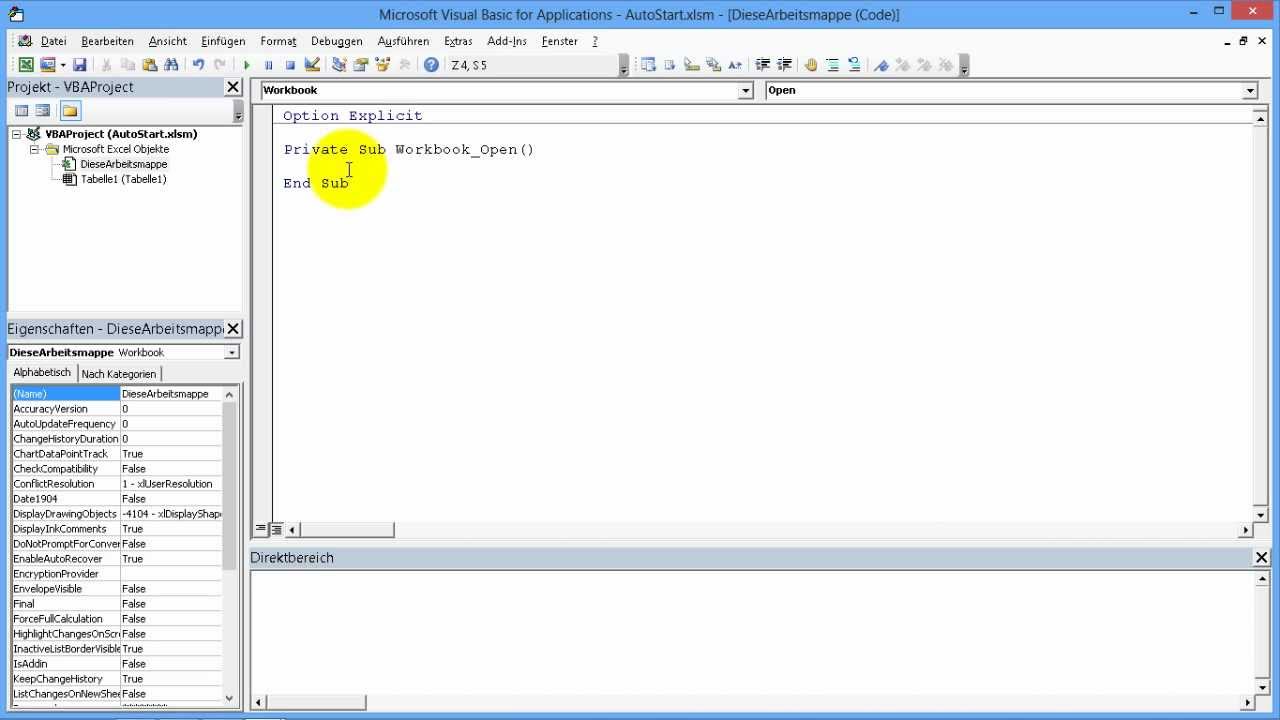Click the Paste clipboard icon
The width and height of the screenshot is (1280, 720).
[x=150, y=65]
